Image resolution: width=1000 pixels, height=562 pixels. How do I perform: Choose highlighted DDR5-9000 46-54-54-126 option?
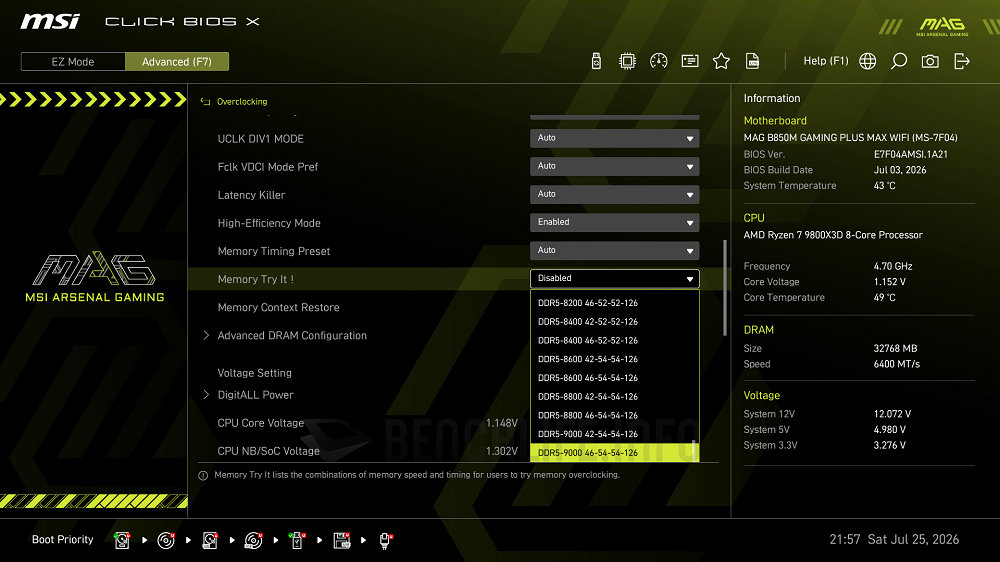click(x=614, y=453)
